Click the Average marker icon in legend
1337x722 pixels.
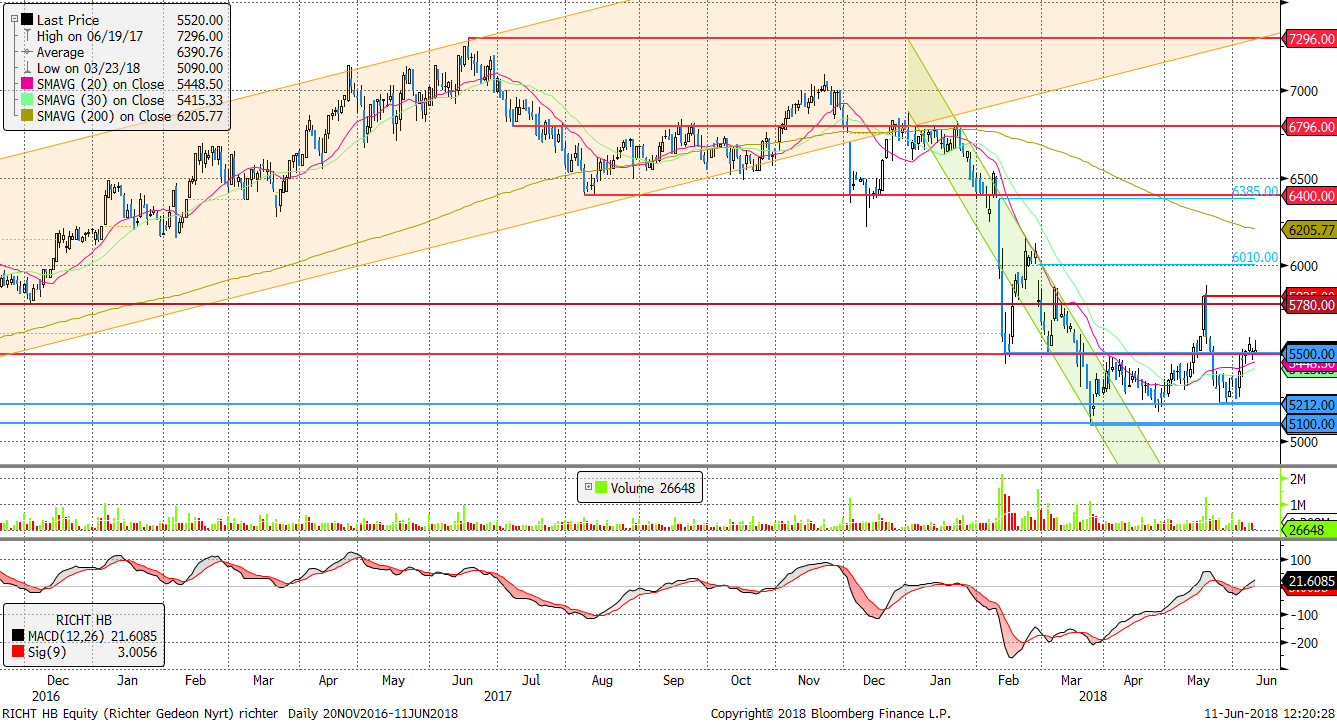[x=25, y=52]
